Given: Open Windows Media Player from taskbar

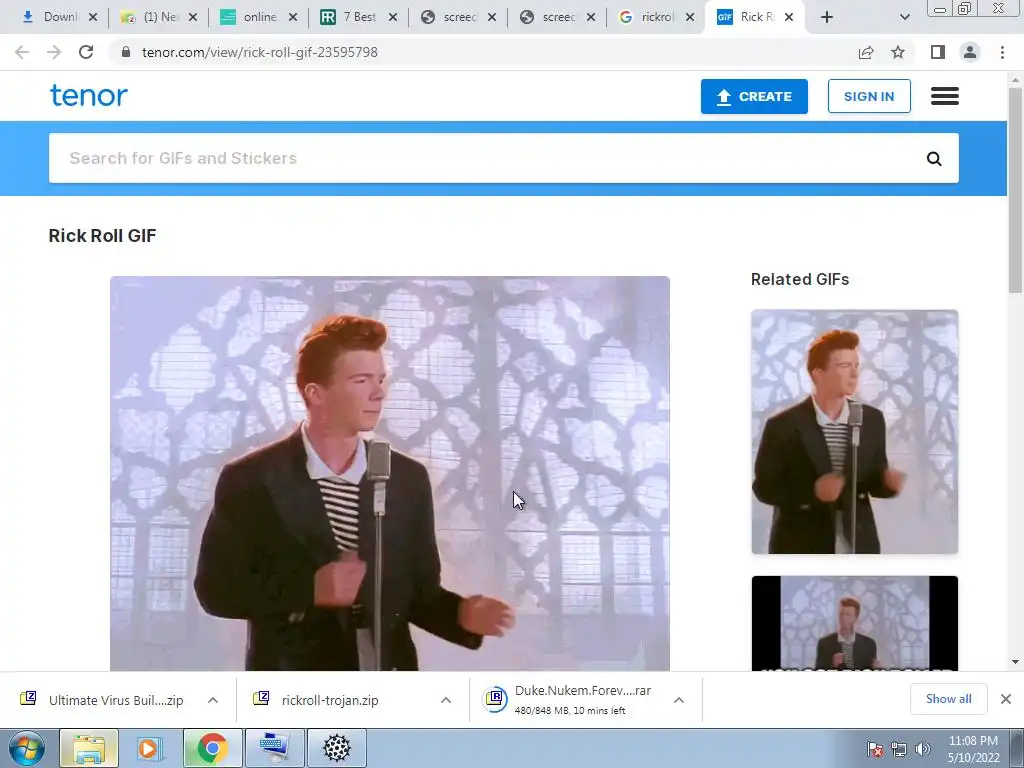Looking at the screenshot, I should tap(149, 748).
